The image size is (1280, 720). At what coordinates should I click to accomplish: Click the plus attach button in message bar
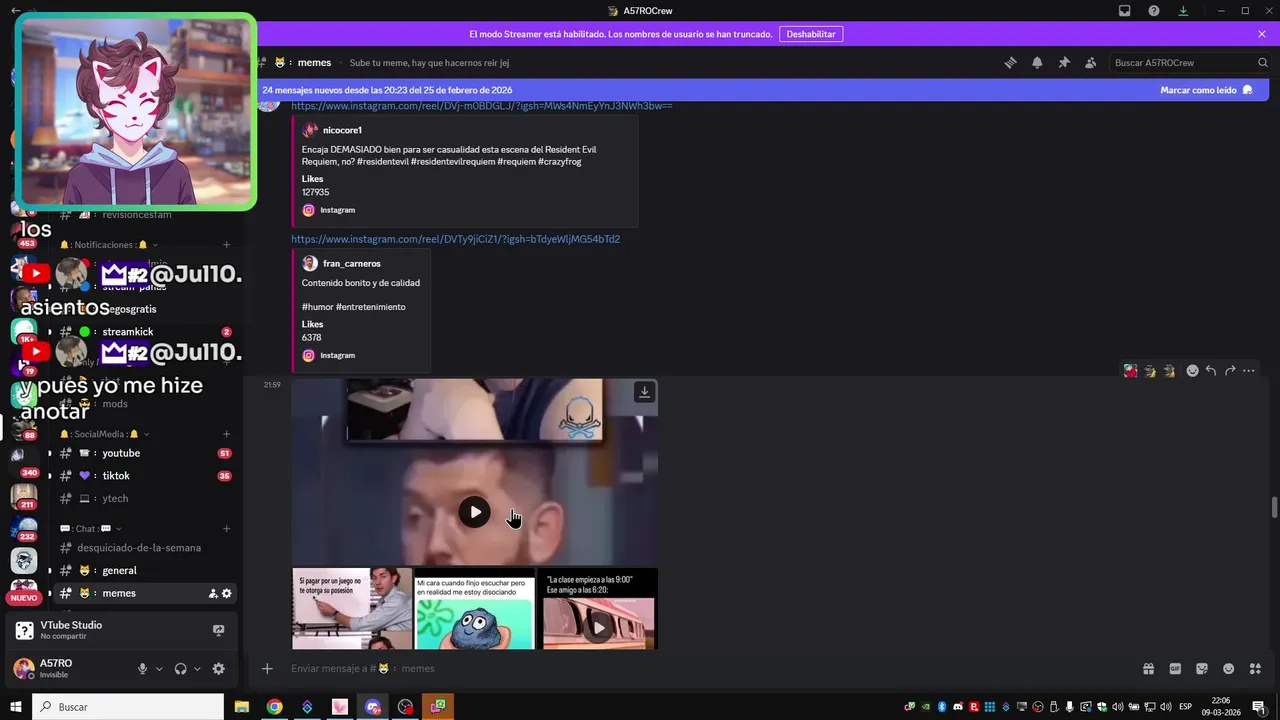(x=267, y=669)
